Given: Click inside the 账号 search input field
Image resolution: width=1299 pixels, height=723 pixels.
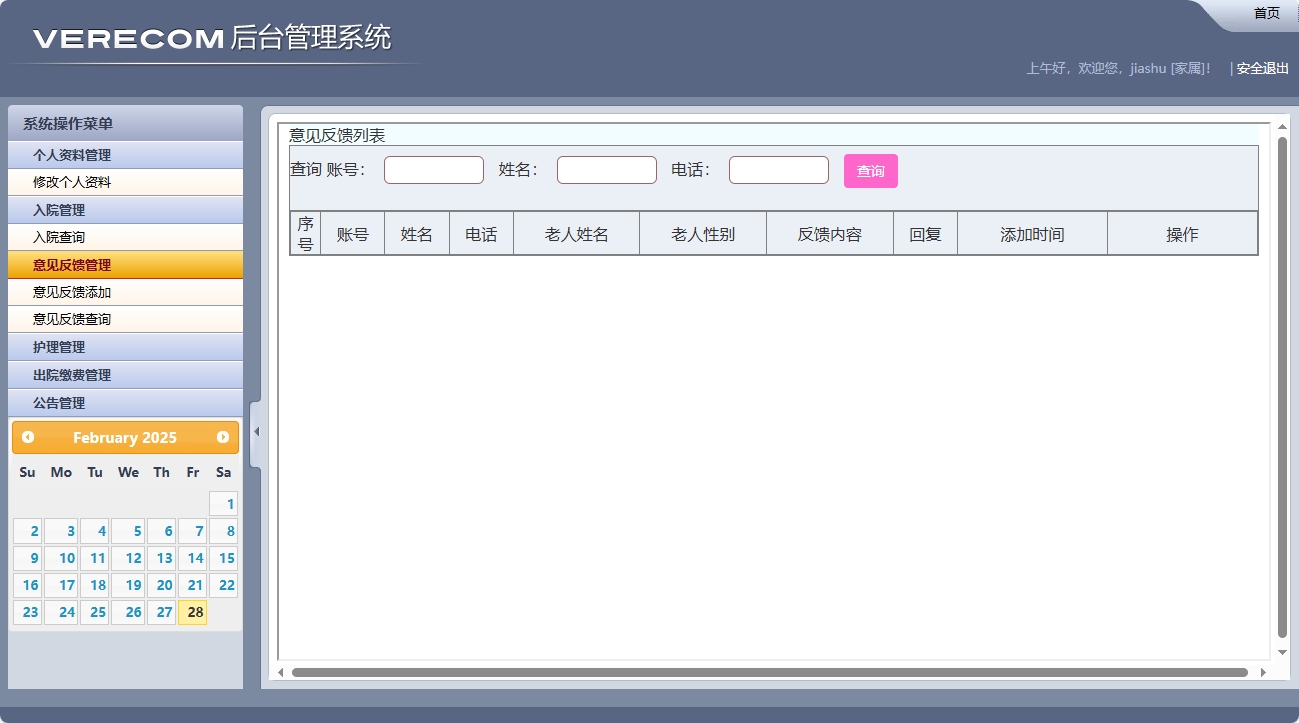Looking at the screenshot, I should (x=433, y=170).
